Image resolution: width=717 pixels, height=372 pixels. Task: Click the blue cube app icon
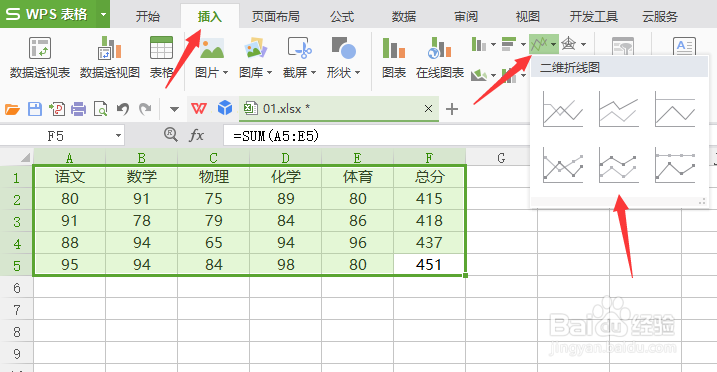[225, 108]
